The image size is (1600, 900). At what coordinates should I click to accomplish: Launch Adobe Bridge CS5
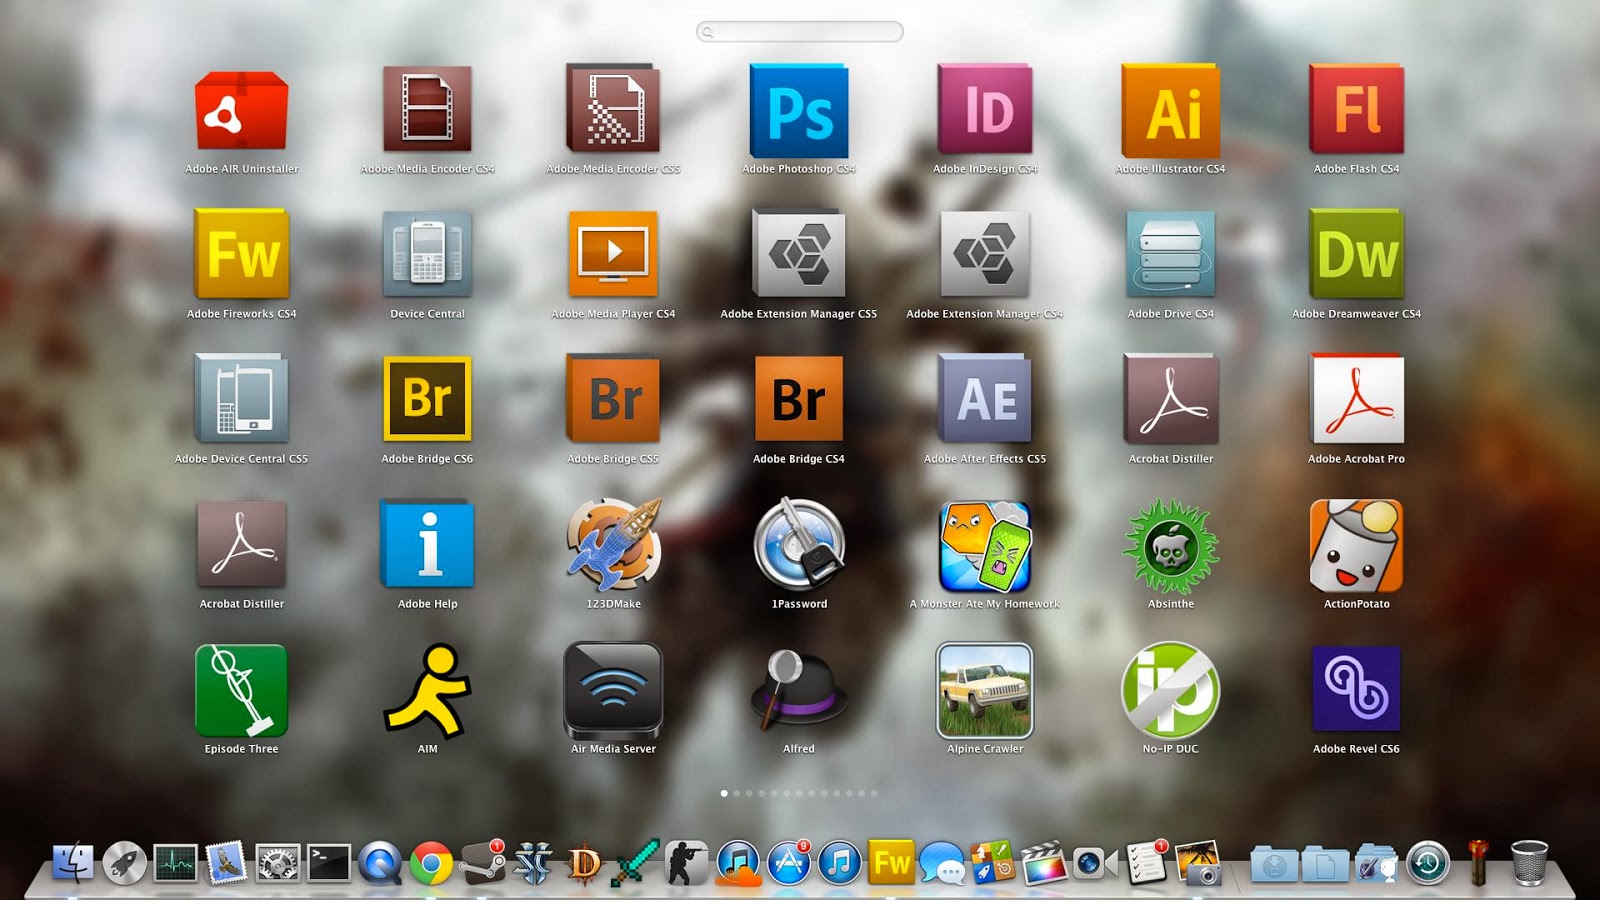(x=613, y=398)
